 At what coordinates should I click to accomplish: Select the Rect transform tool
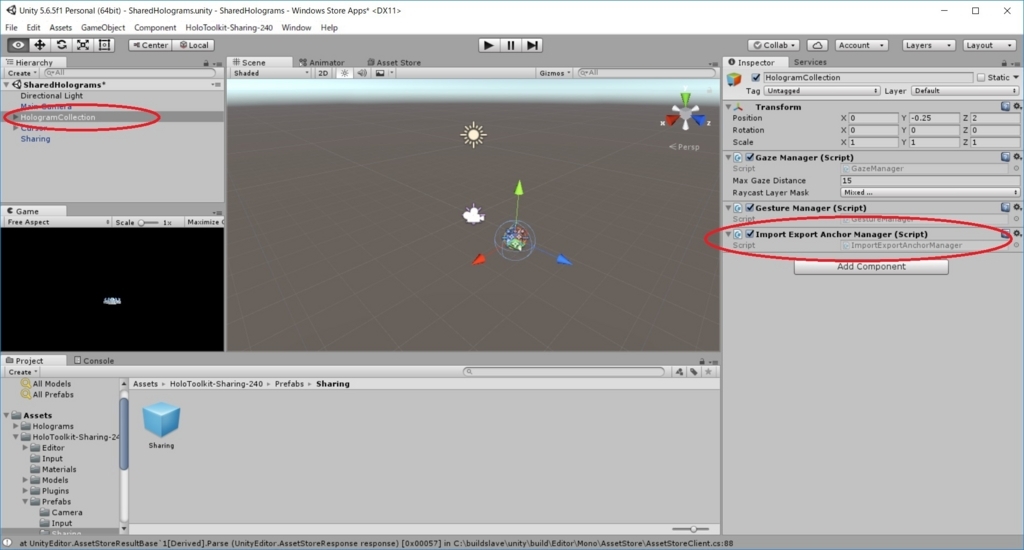(104, 45)
